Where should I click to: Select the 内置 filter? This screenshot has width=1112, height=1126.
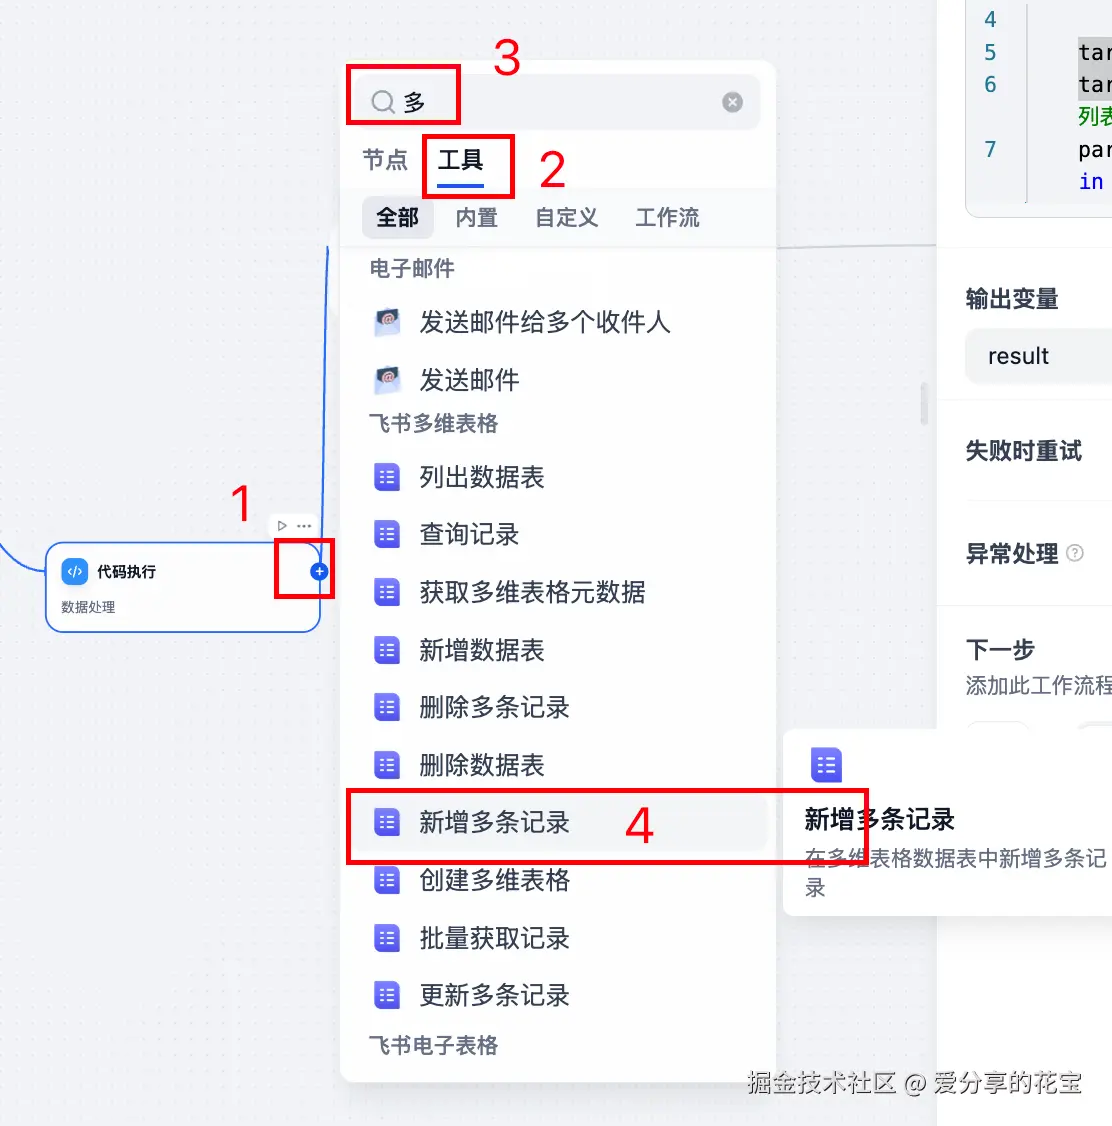477,217
